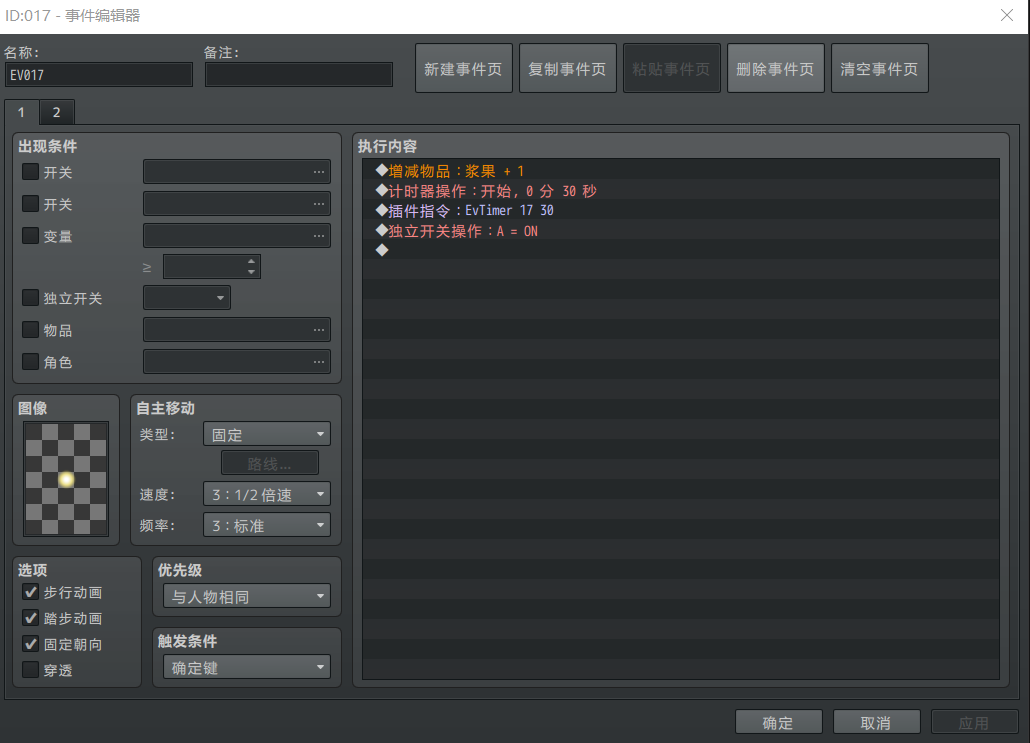Open 物品 selection ellipsis button
This screenshot has width=1030, height=743.
pyautogui.click(x=319, y=330)
